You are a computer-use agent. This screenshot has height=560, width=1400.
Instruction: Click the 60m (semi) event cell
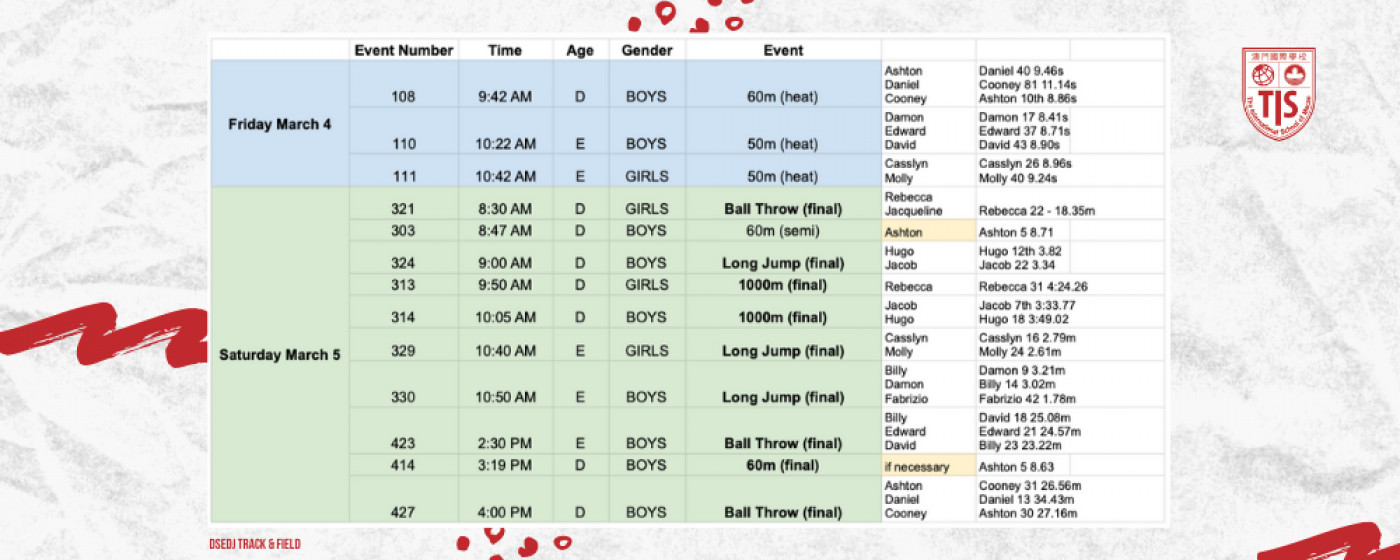point(782,230)
